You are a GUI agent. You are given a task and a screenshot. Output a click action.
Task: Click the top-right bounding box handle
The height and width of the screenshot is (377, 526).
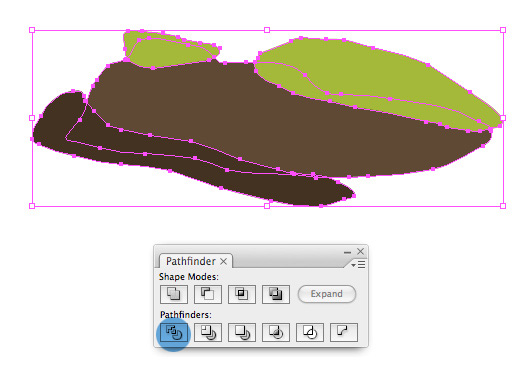pyautogui.click(x=503, y=30)
